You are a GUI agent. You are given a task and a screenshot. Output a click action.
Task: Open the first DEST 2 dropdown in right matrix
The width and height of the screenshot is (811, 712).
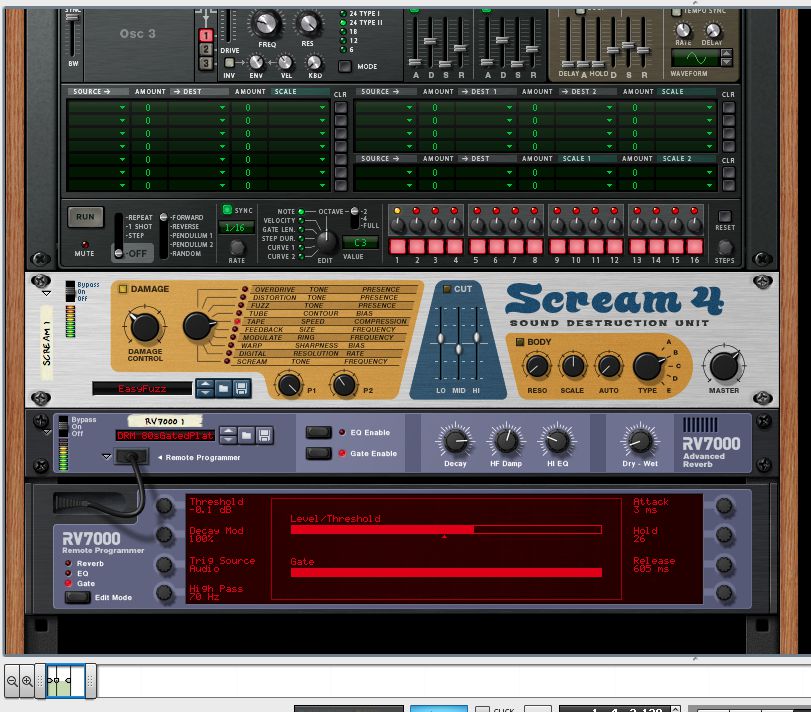(x=585, y=108)
